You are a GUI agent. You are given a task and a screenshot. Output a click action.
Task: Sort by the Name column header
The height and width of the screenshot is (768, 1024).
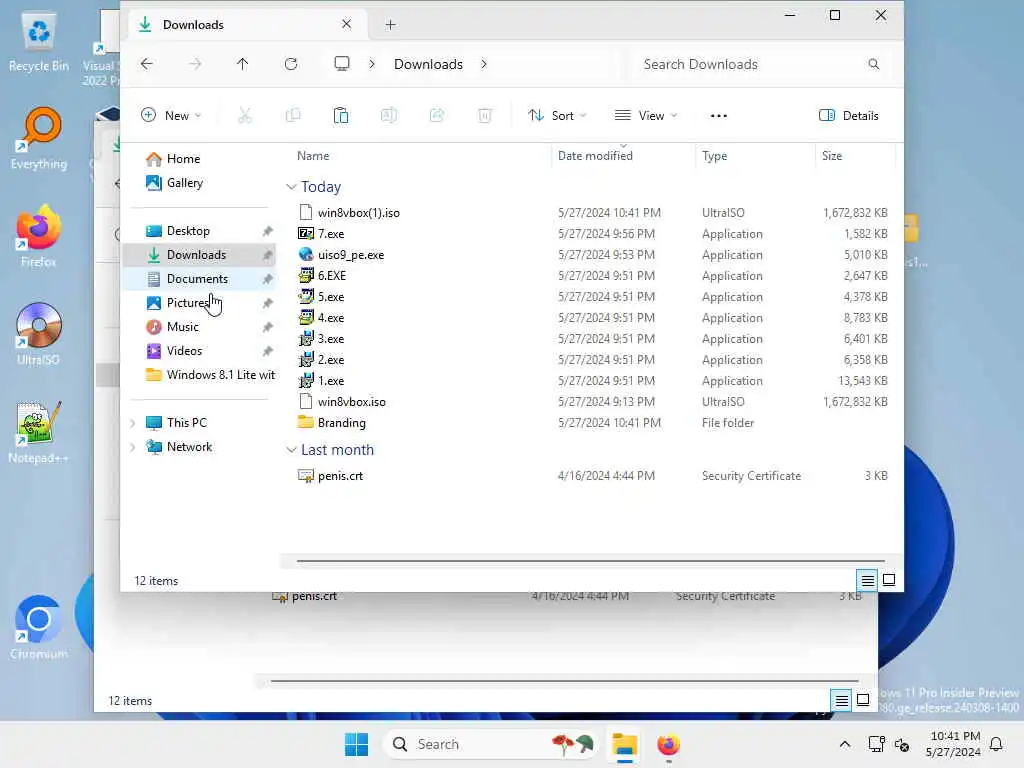(x=313, y=156)
